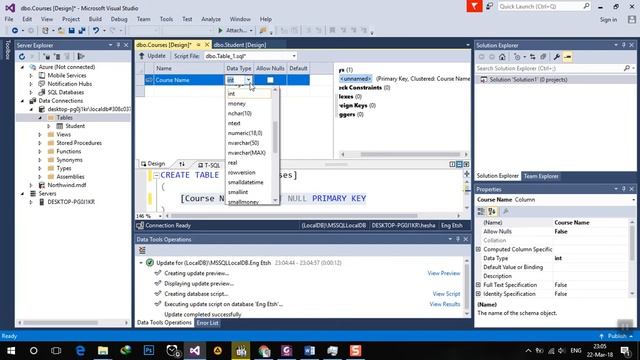
Task: Expand the Northwind.mdf connection node
Action: 31,185
